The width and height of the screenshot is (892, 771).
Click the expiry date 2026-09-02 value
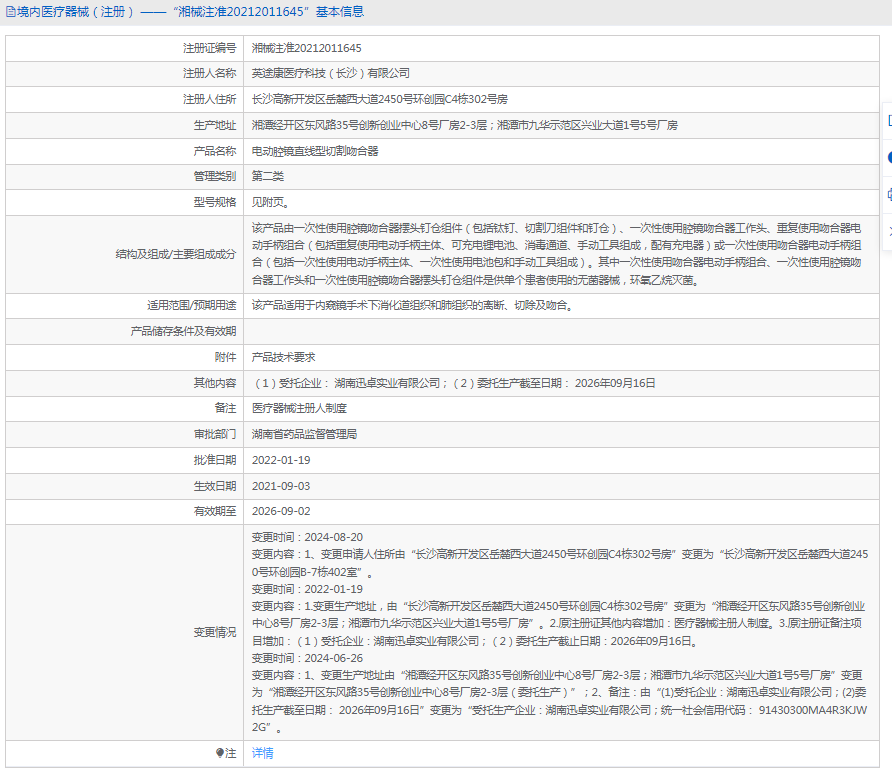(x=281, y=512)
